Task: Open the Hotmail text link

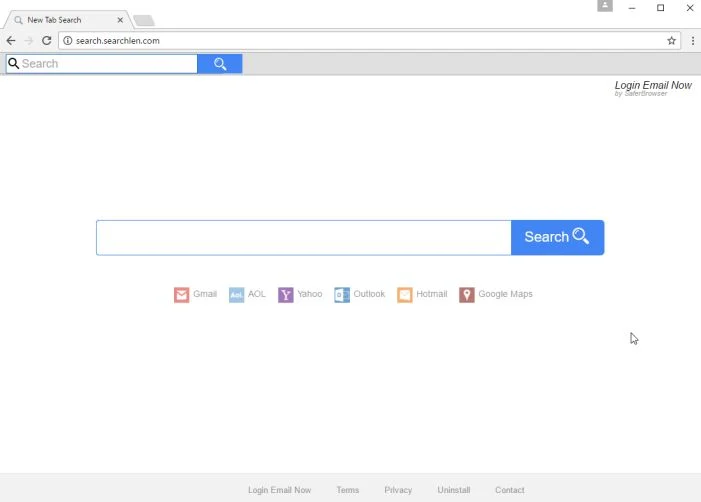Action: pos(431,294)
